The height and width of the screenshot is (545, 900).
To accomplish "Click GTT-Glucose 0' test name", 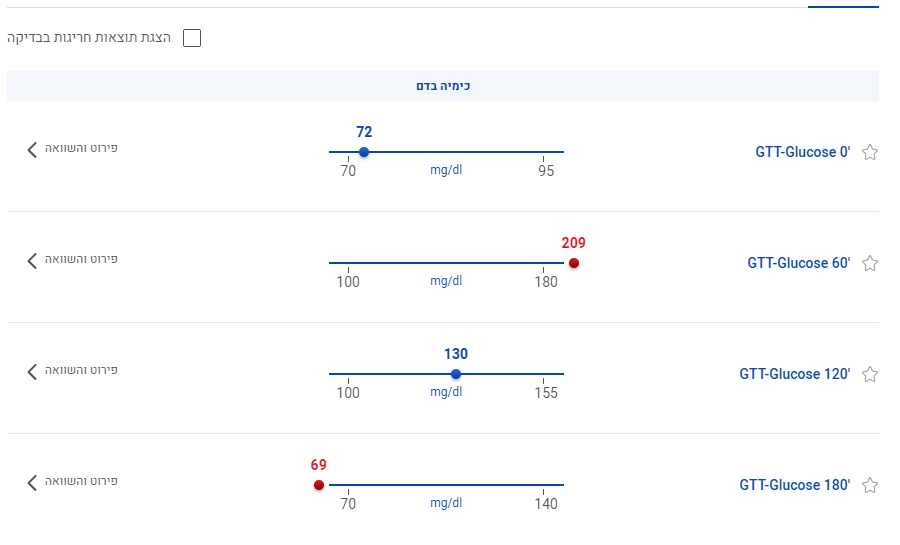I will pos(802,152).
